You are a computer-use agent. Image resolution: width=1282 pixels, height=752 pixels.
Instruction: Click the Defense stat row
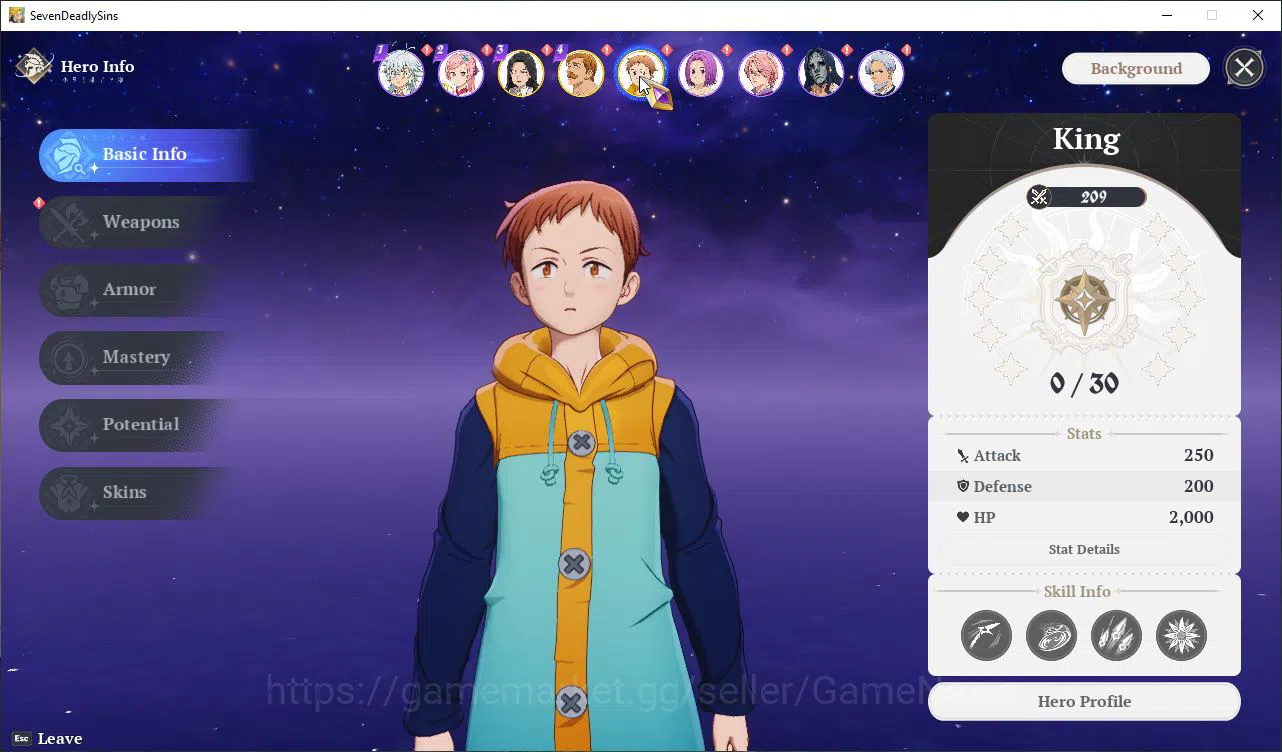[x=1084, y=486]
